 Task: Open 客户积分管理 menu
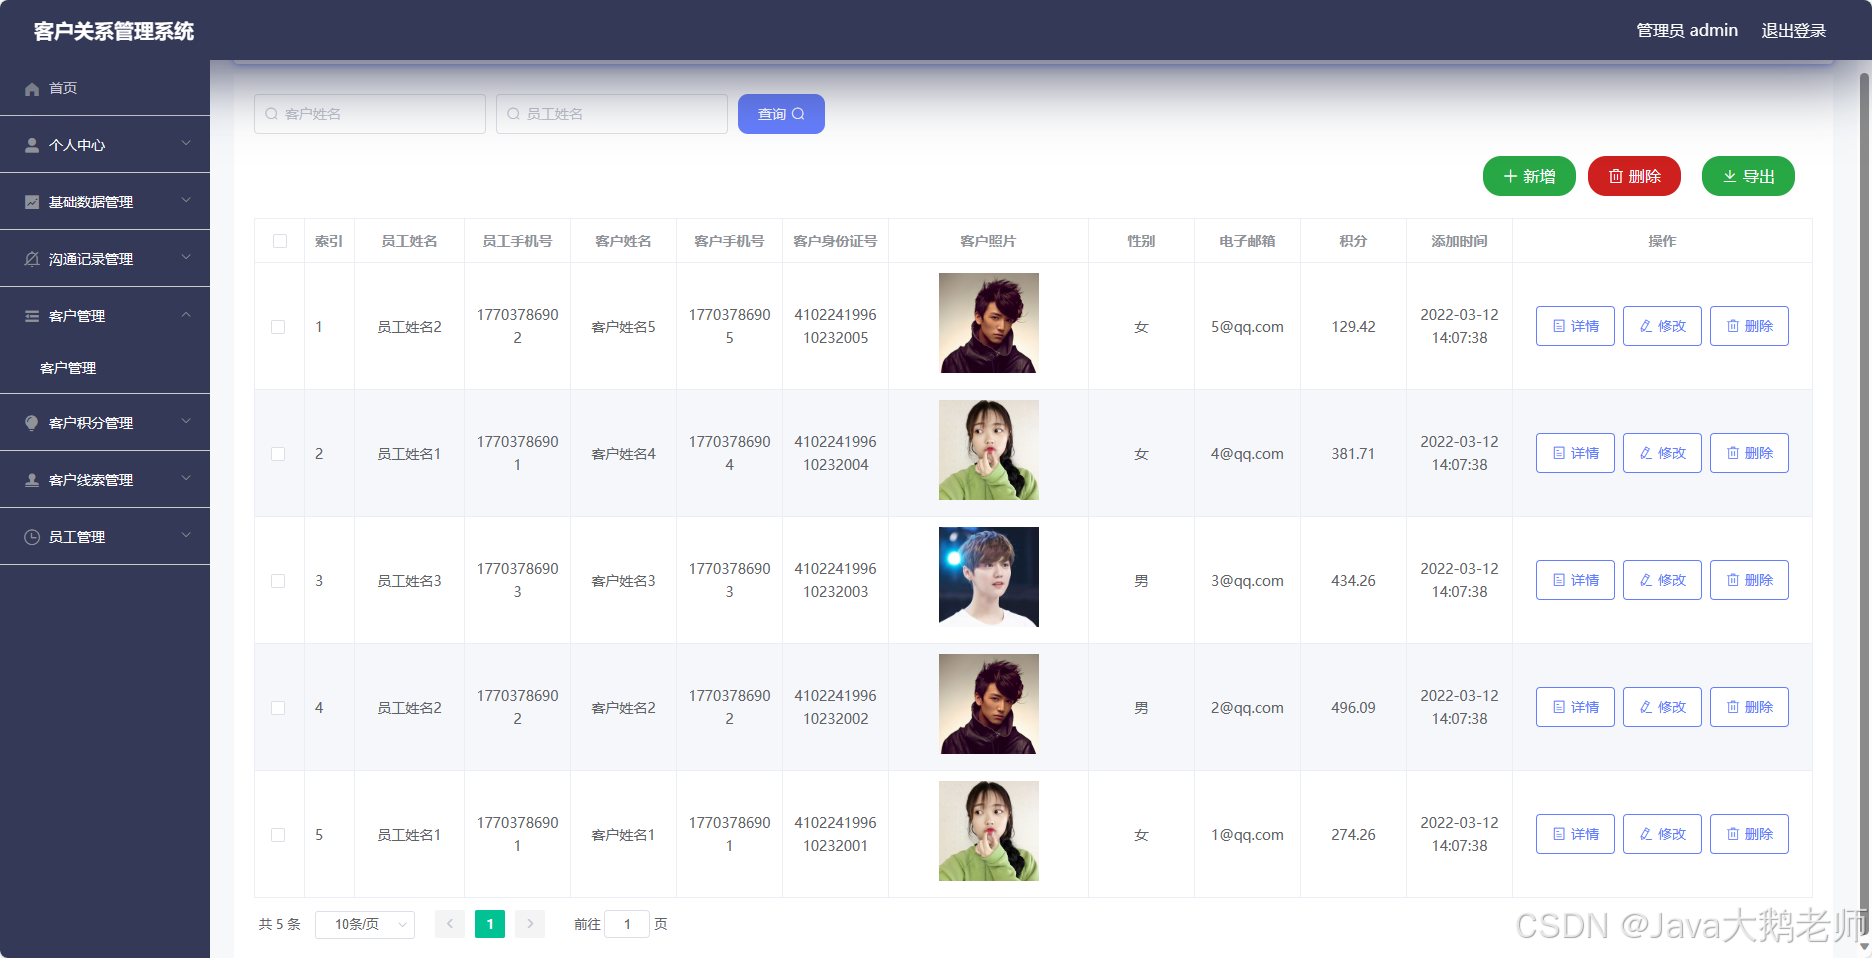tap(105, 423)
